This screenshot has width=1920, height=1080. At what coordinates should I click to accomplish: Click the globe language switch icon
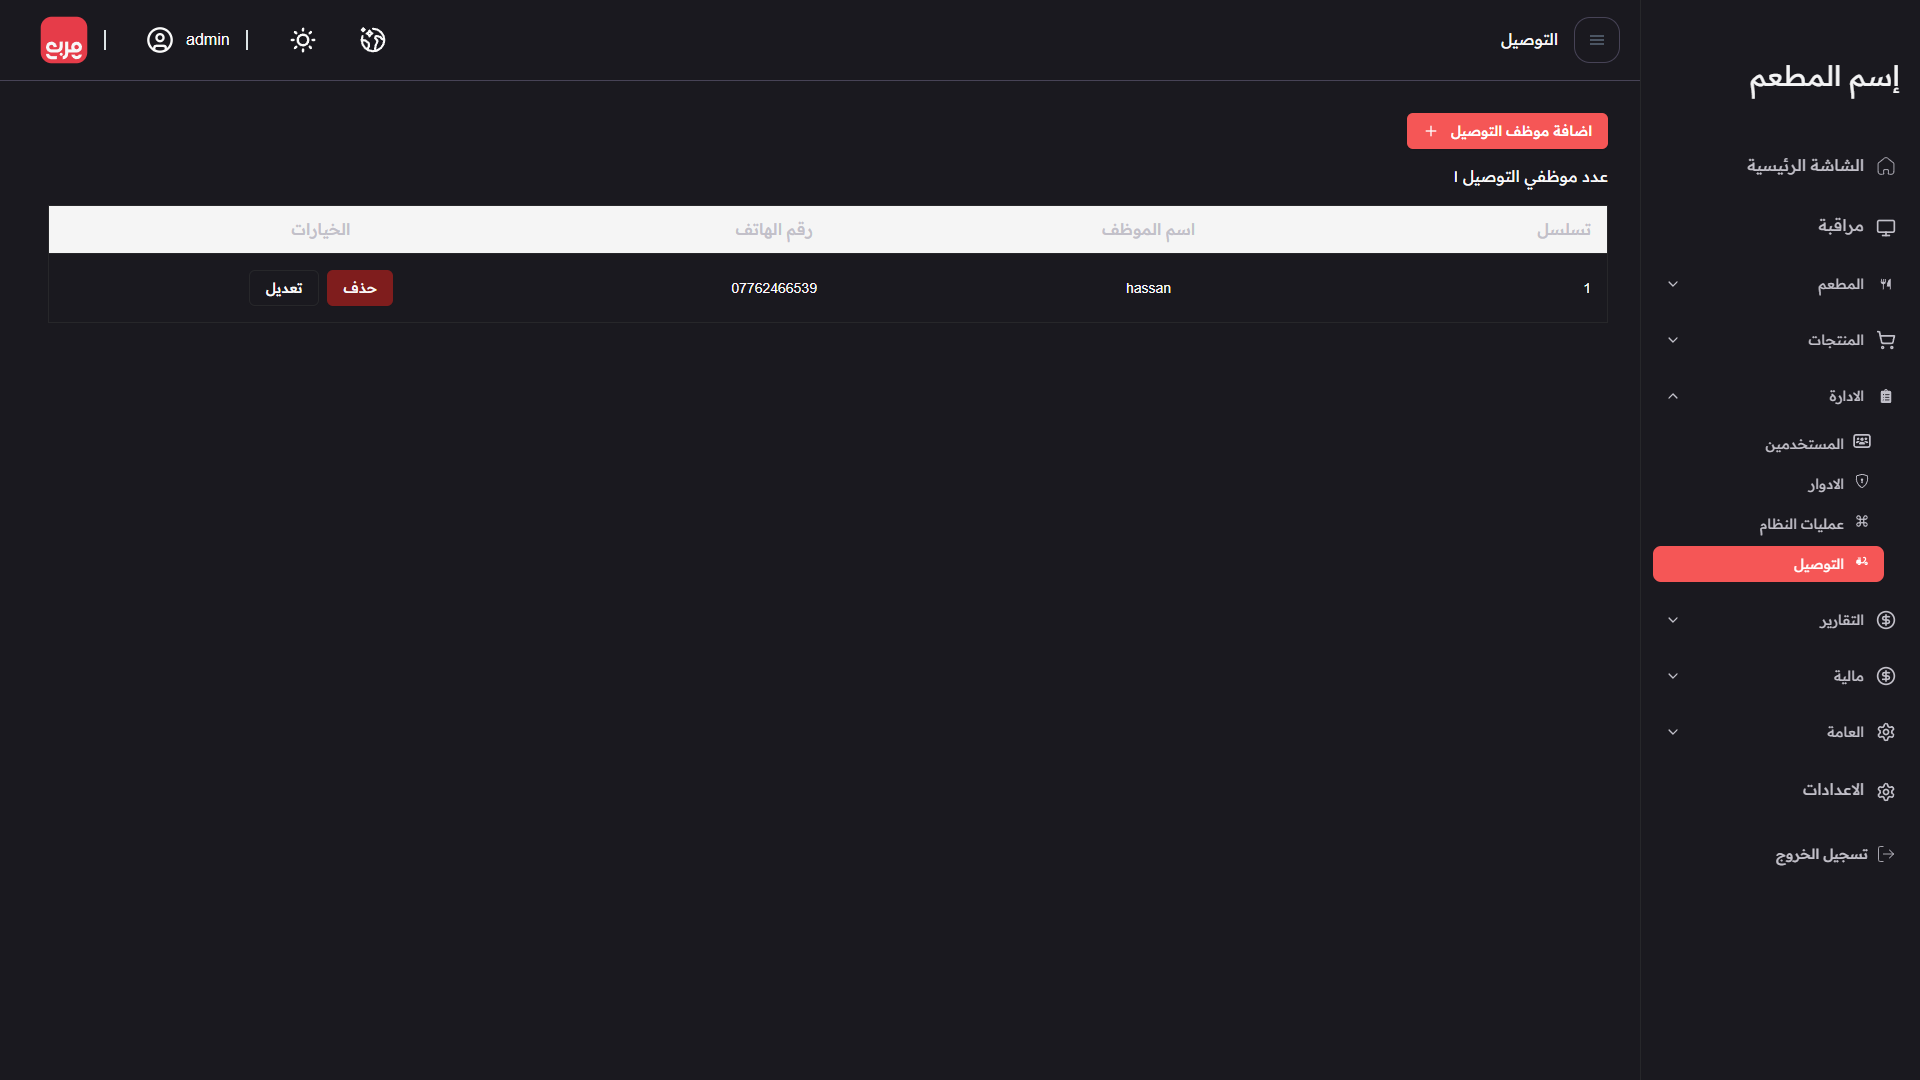point(373,40)
